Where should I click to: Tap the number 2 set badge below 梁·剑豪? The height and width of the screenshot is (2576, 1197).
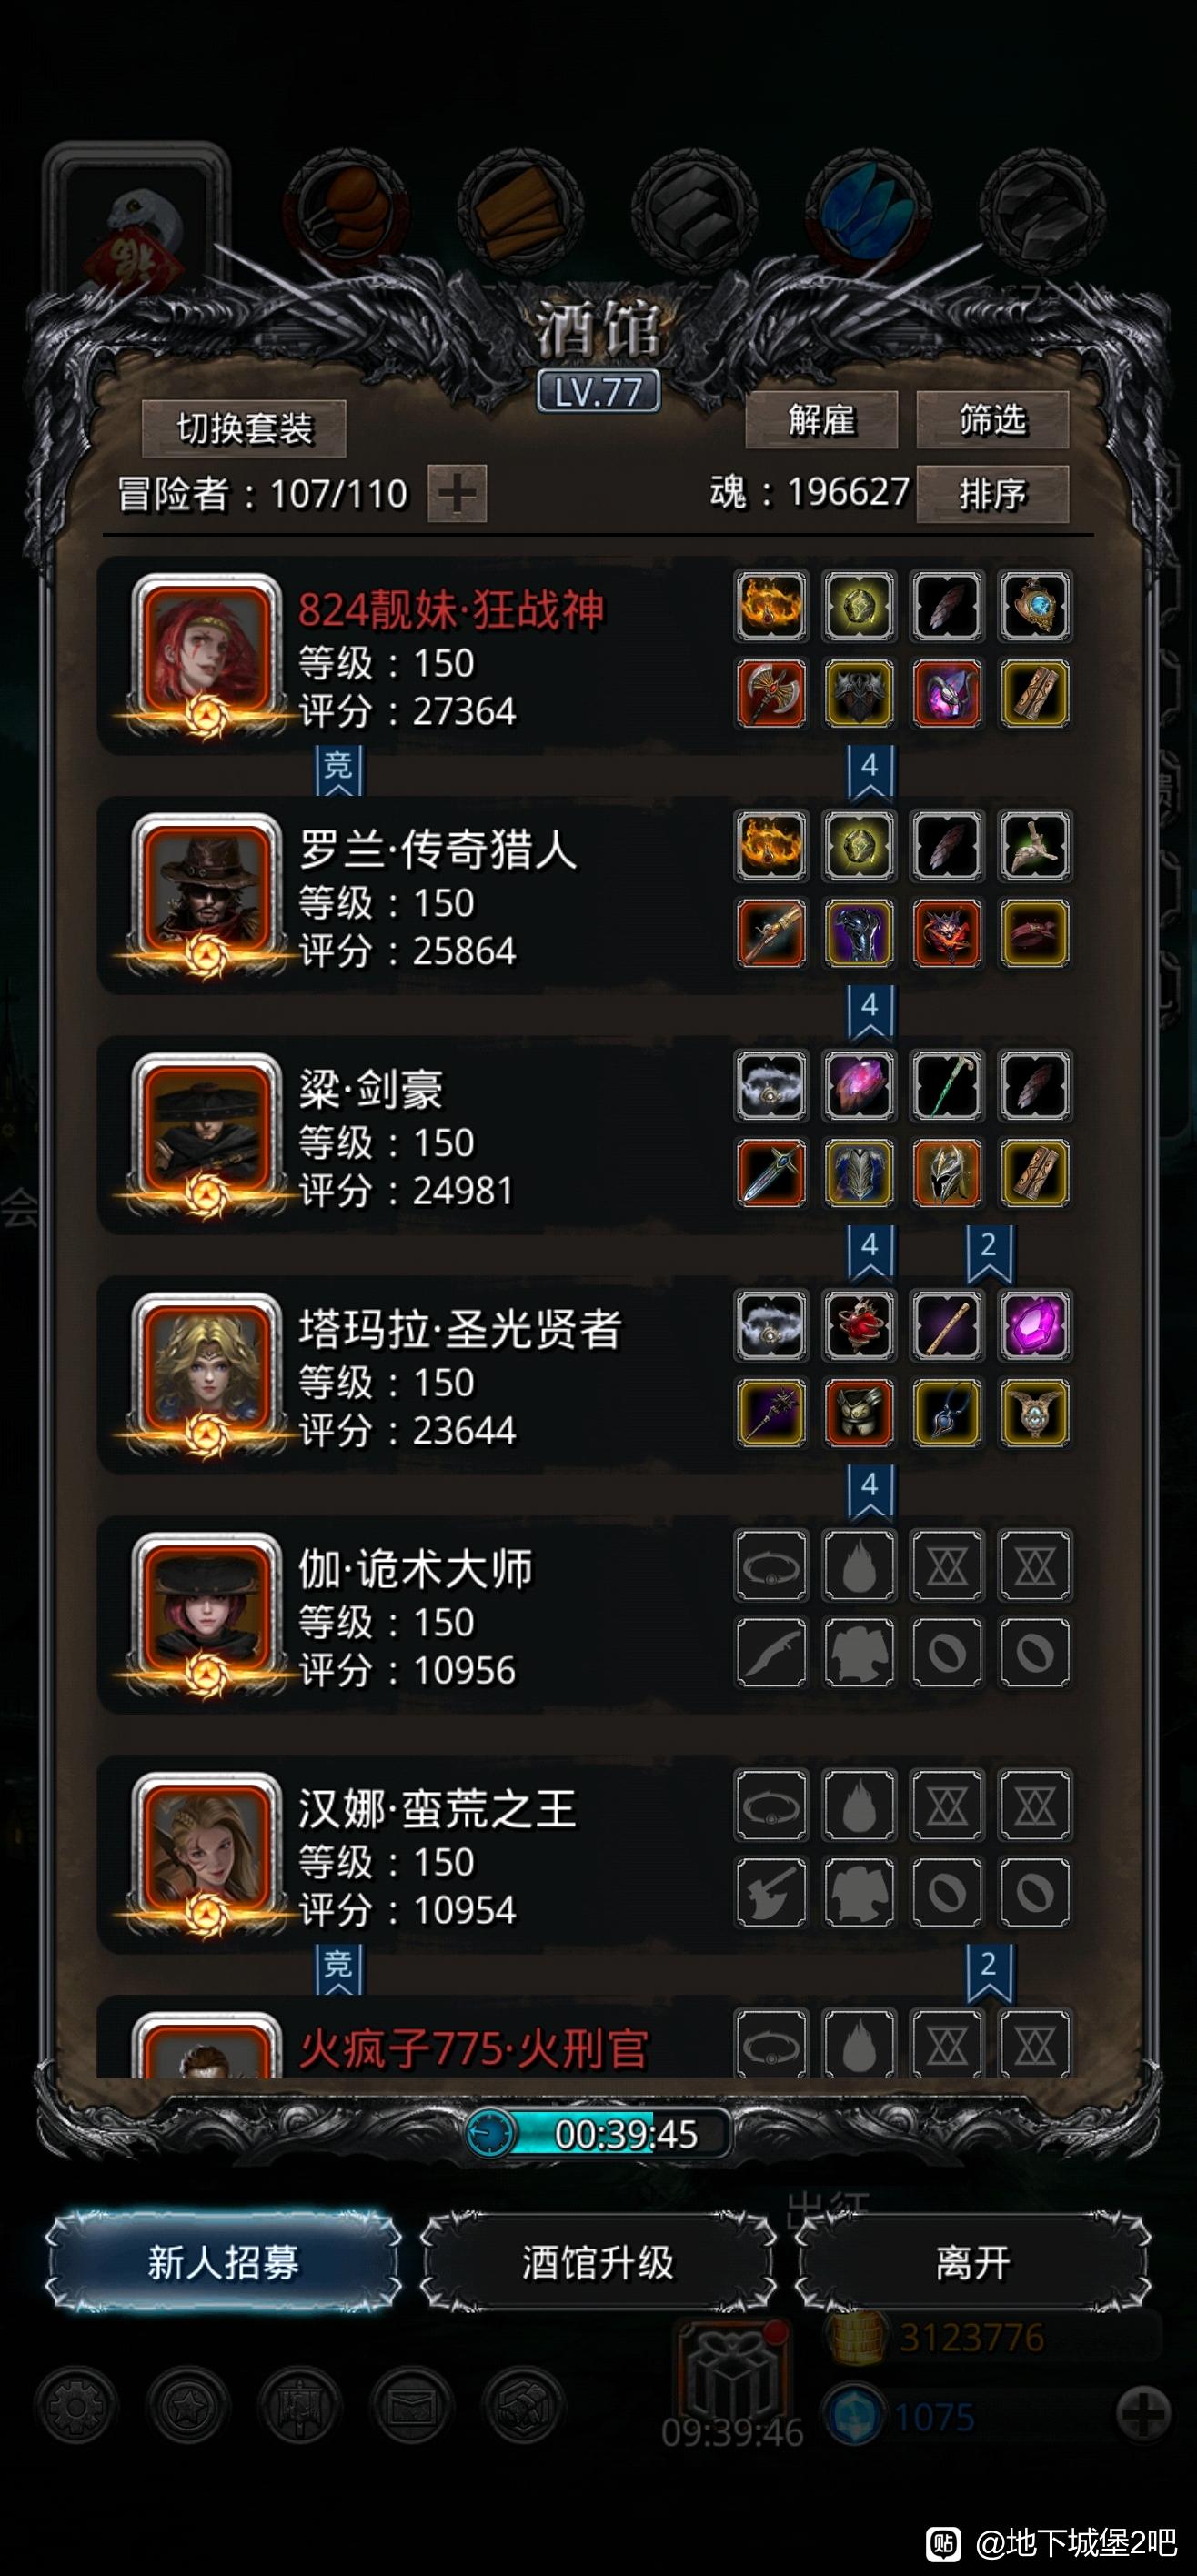(989, 1250)
